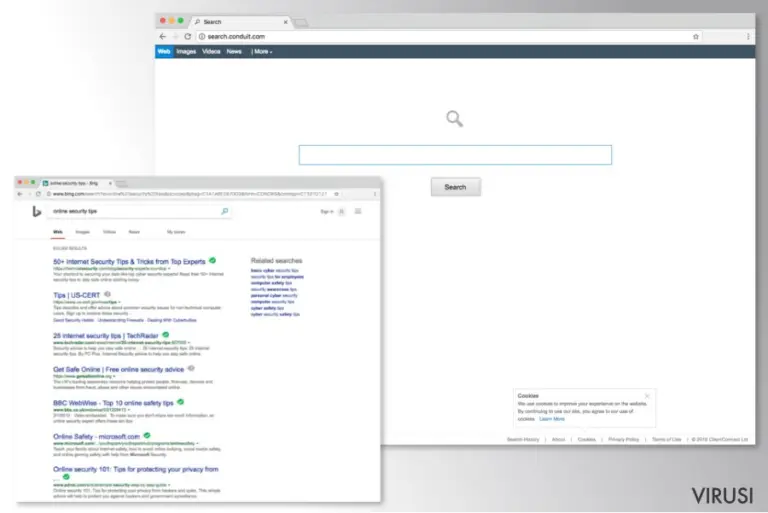The image size is (768, 513).
Task: Switch to Videos tab on Bing
Action: coord(109,232)
